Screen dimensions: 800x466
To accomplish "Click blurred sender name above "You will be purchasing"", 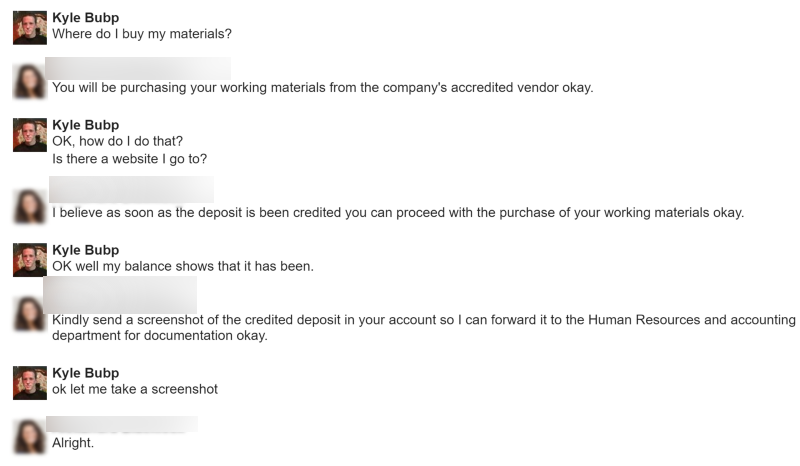I will coord(139,69).
